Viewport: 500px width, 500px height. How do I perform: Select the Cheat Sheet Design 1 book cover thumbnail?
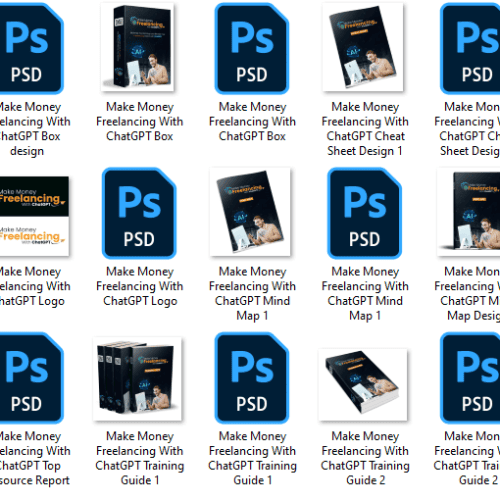363,47
